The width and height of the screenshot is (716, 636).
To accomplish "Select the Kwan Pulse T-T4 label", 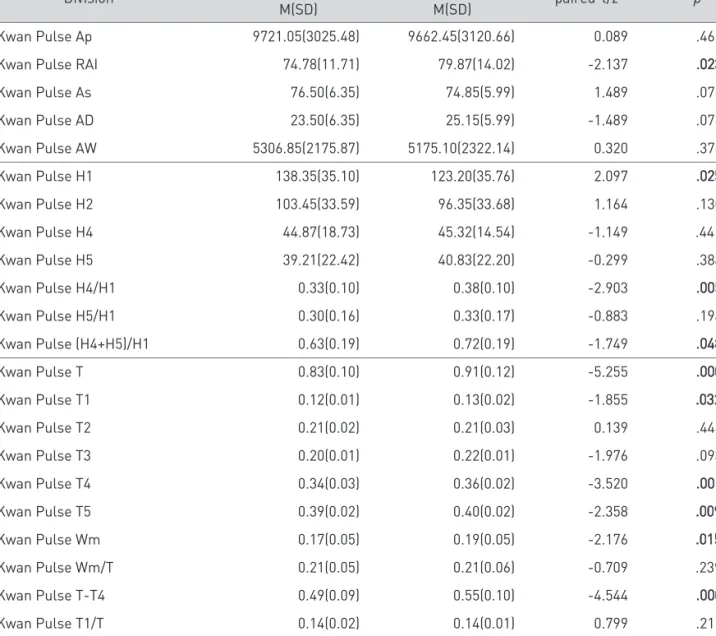I will pyautogui.click(x=52, y=595).
